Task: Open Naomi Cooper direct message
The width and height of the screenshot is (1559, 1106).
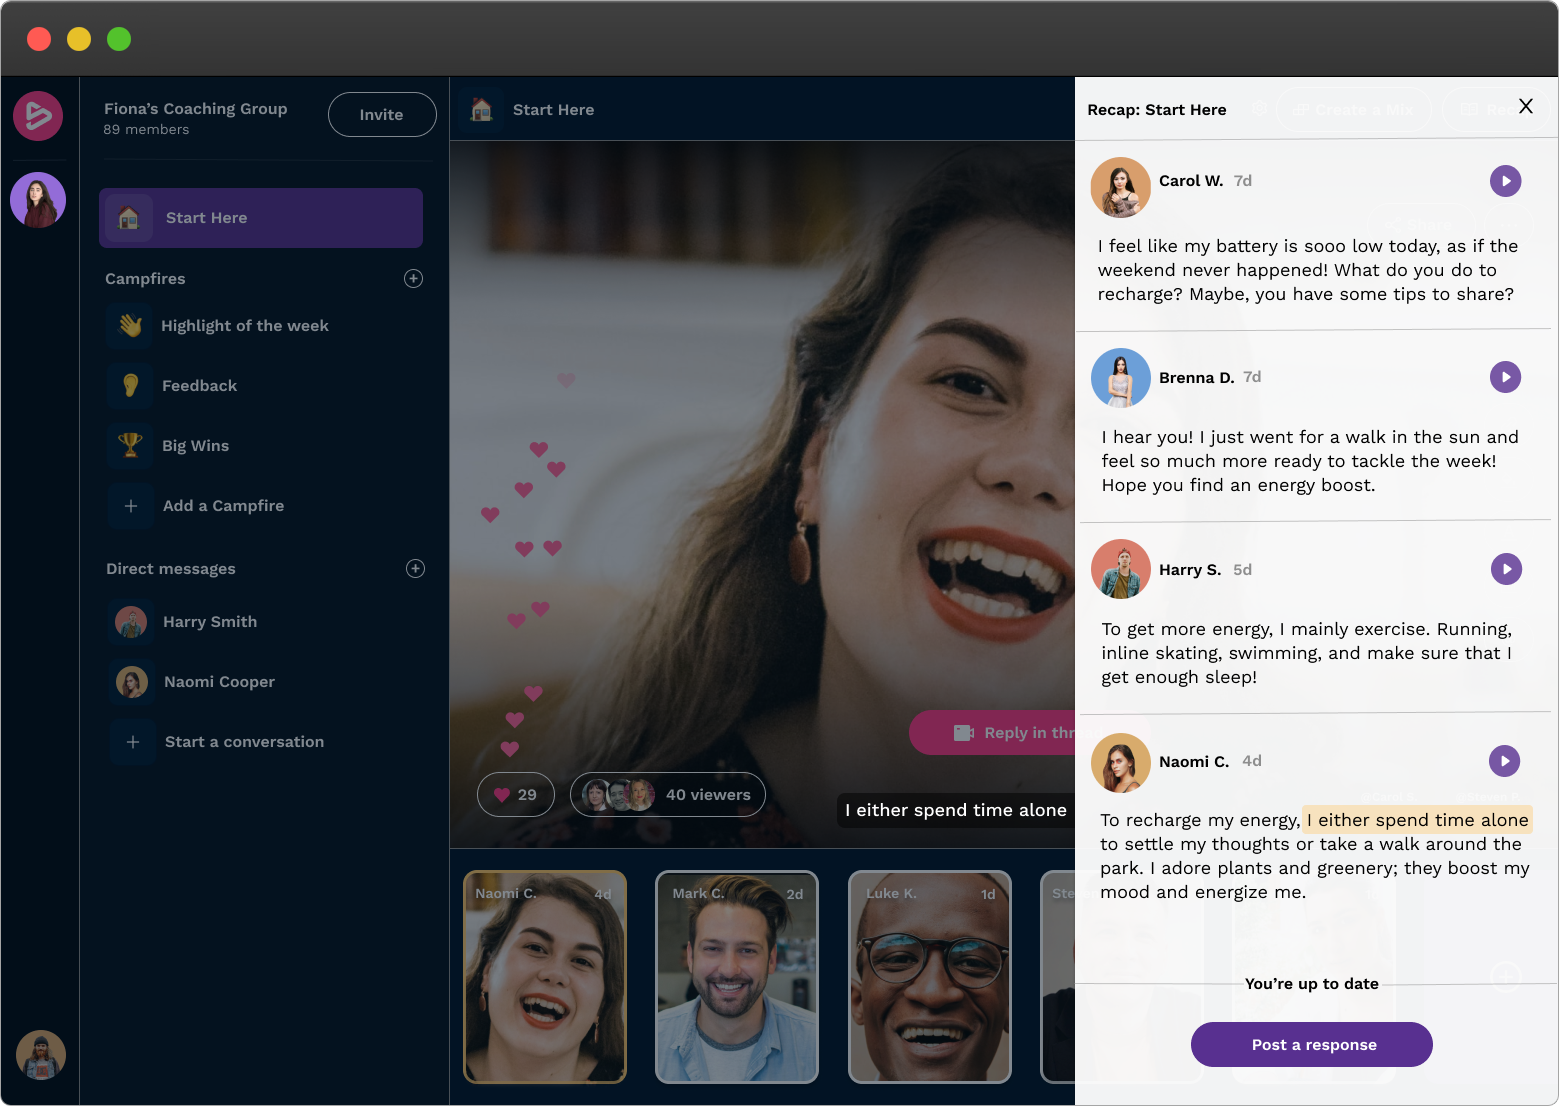Action: [x=219, y=682]
